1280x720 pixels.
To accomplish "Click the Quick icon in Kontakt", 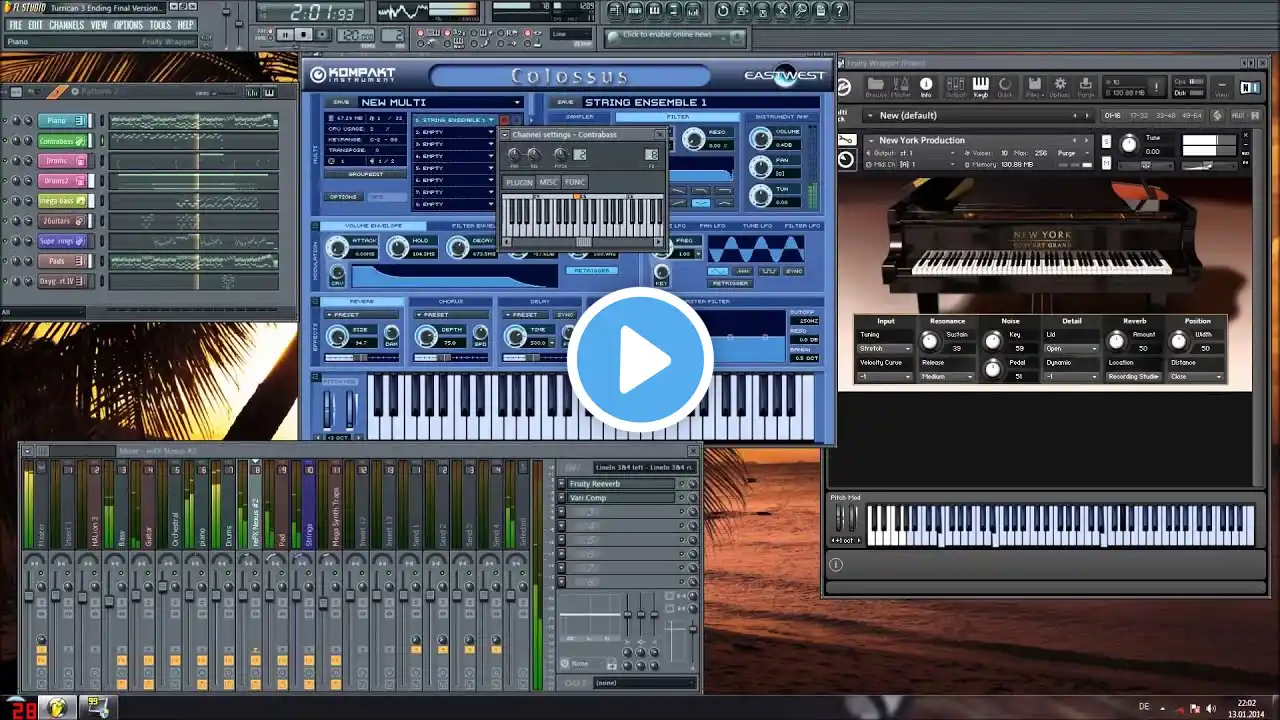I will click(1004, 87).
